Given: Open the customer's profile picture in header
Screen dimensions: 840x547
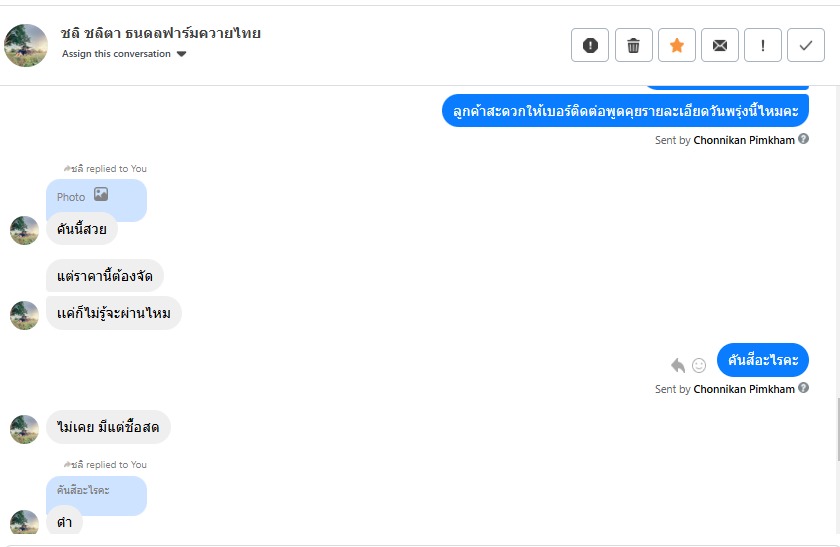Looking at the screenshot, I should 26,45.
